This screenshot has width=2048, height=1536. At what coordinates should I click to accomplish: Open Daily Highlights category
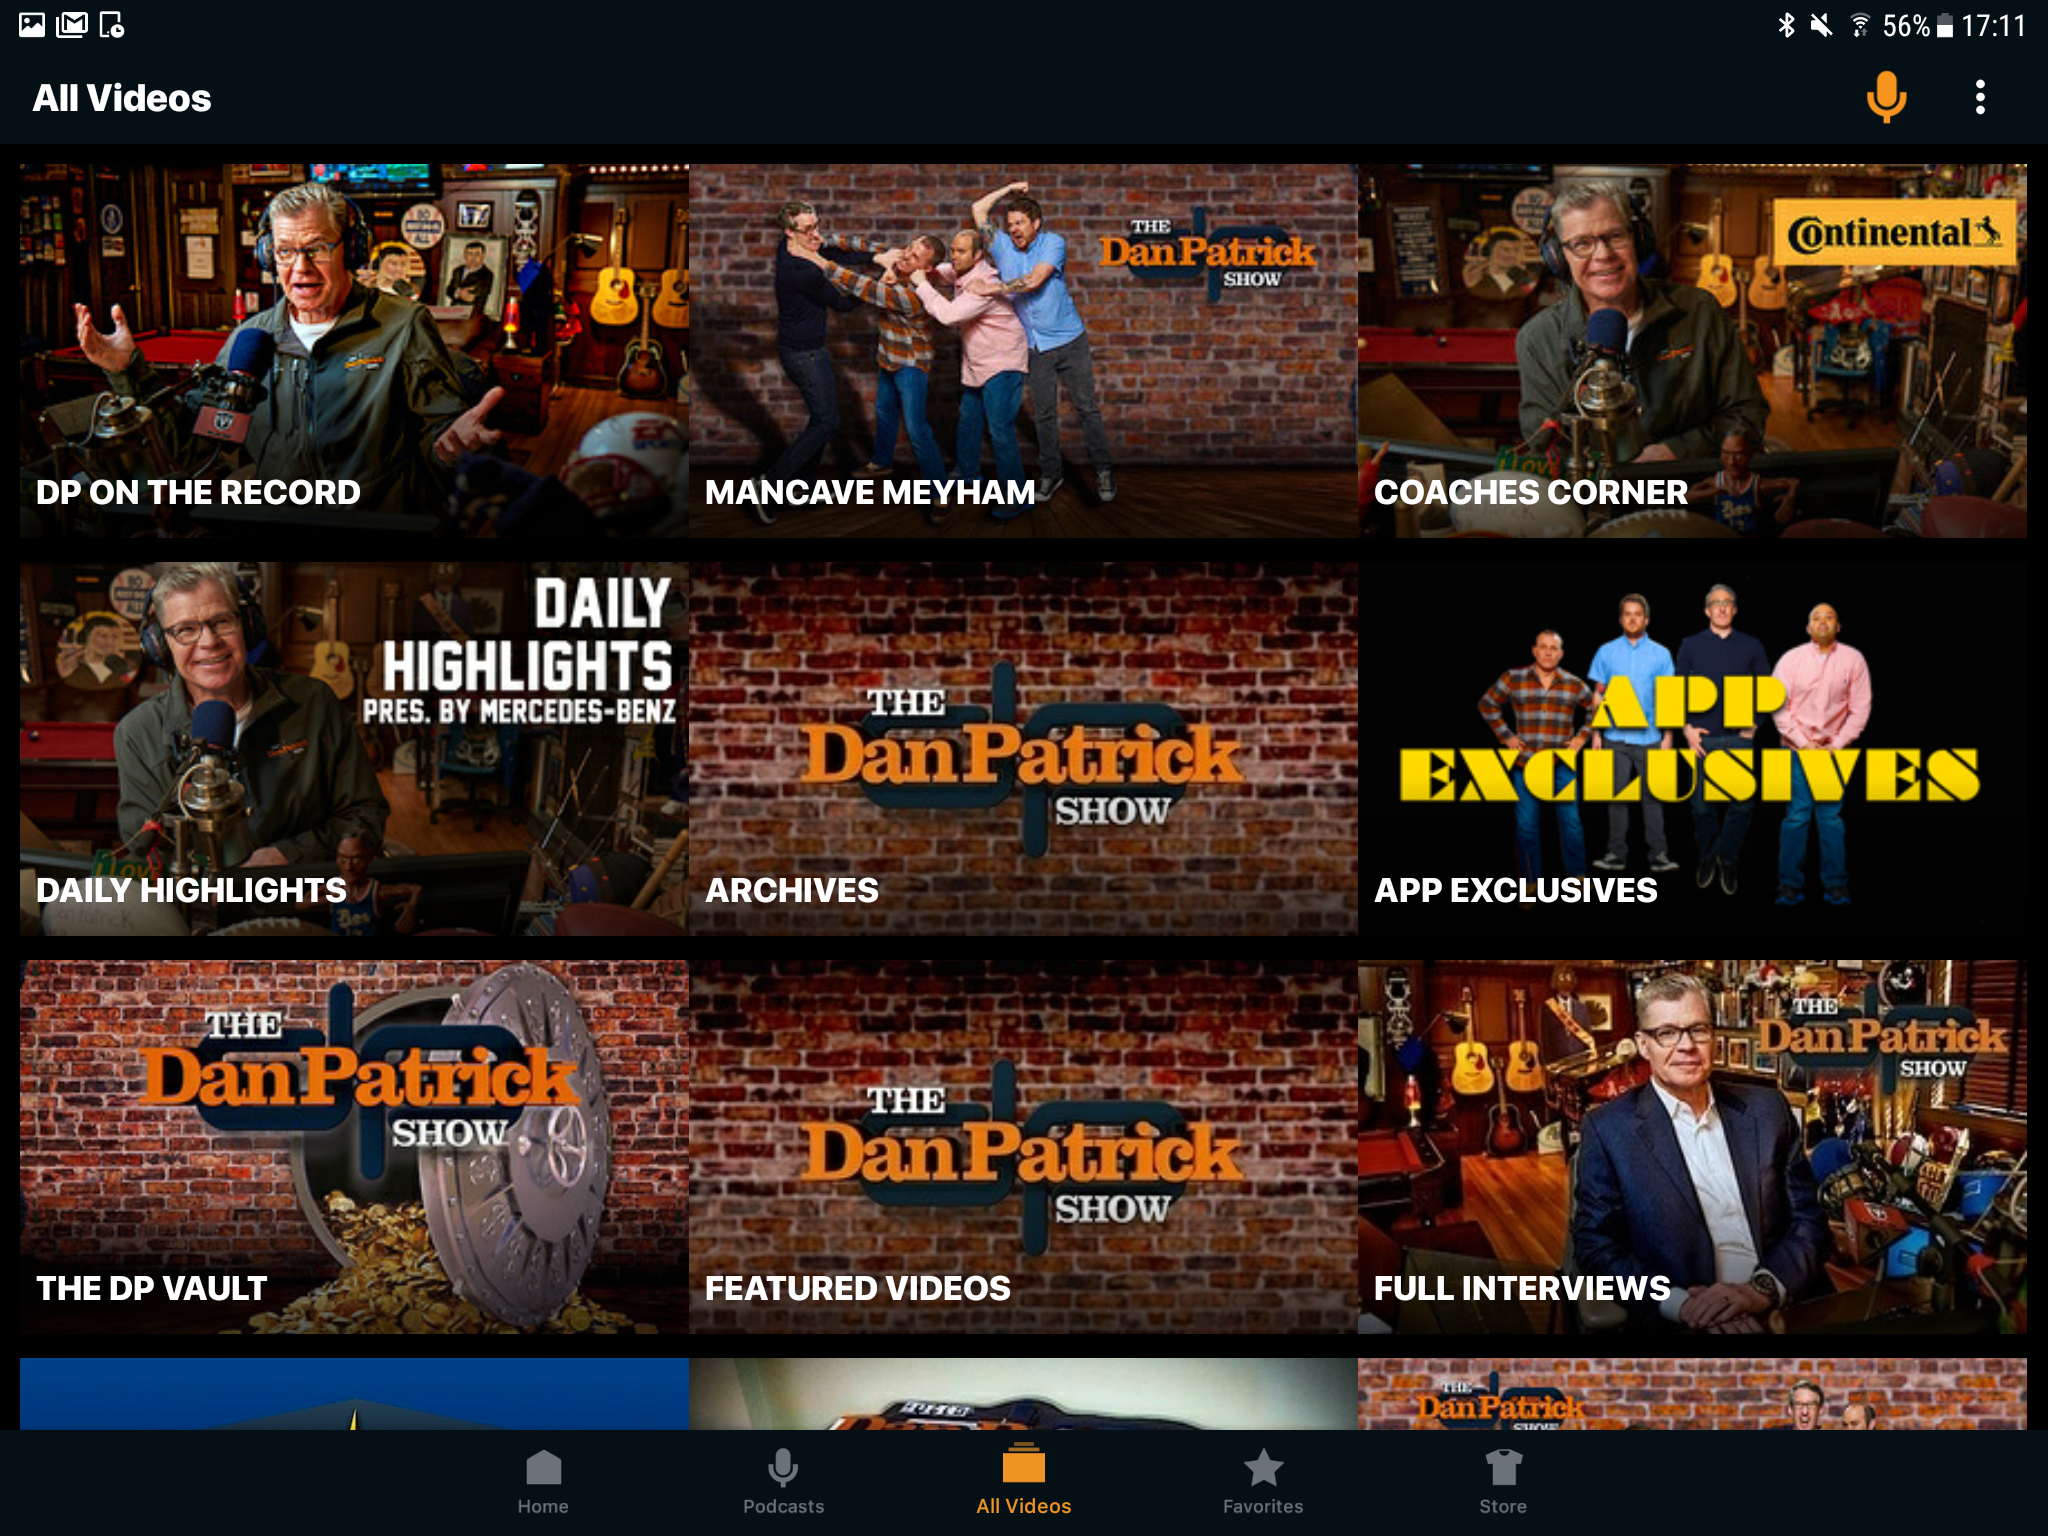(354, 748)
